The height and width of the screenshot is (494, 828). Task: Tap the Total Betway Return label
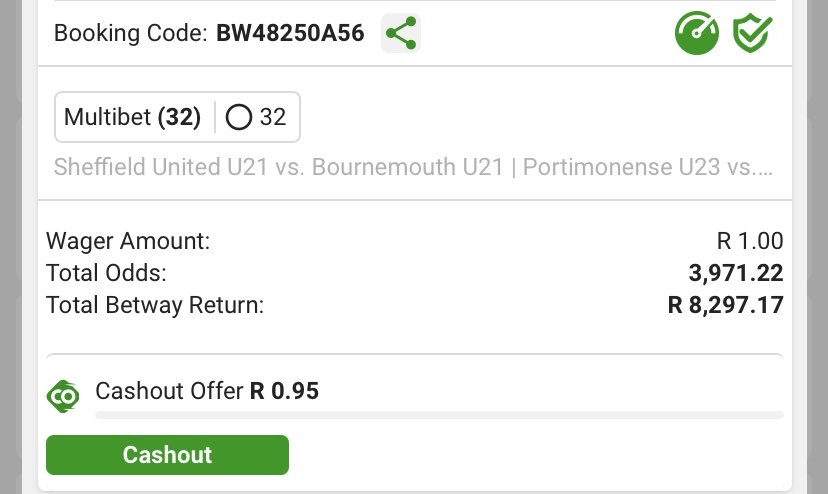pyautogui.click(x=155, y=305)
